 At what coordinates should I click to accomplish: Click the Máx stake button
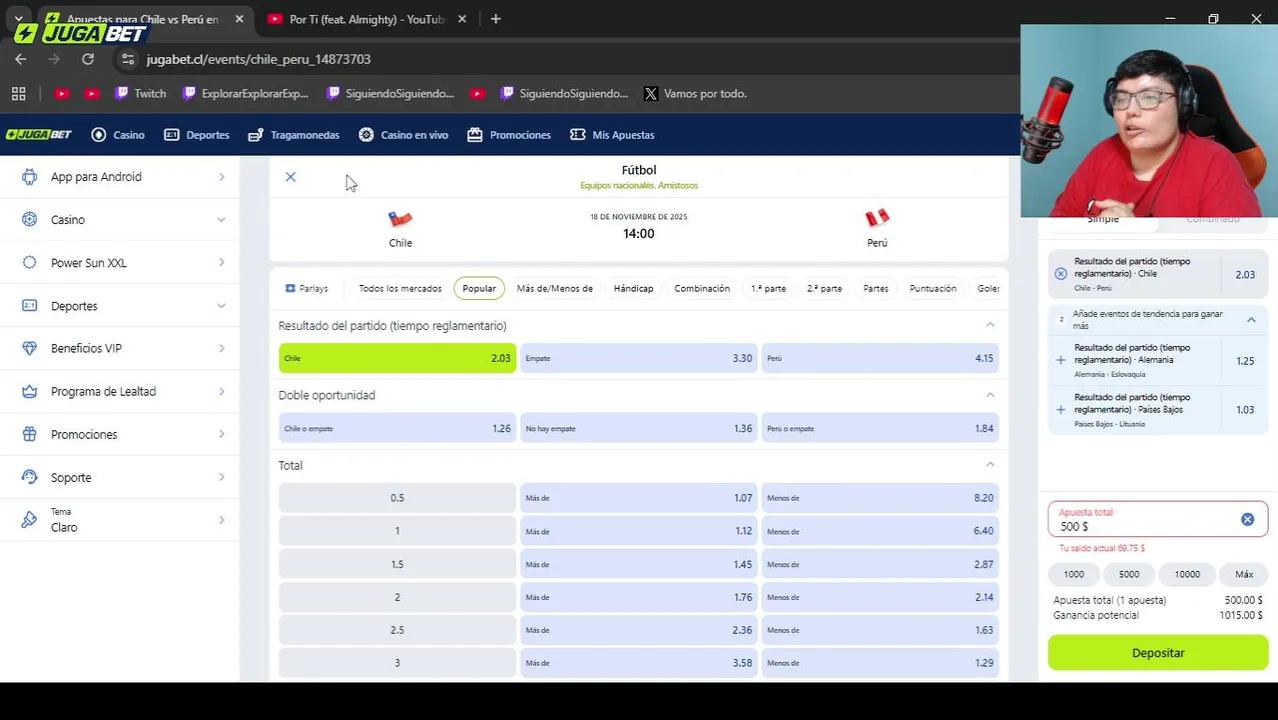pyautogui.click(x=1244, y=574)
